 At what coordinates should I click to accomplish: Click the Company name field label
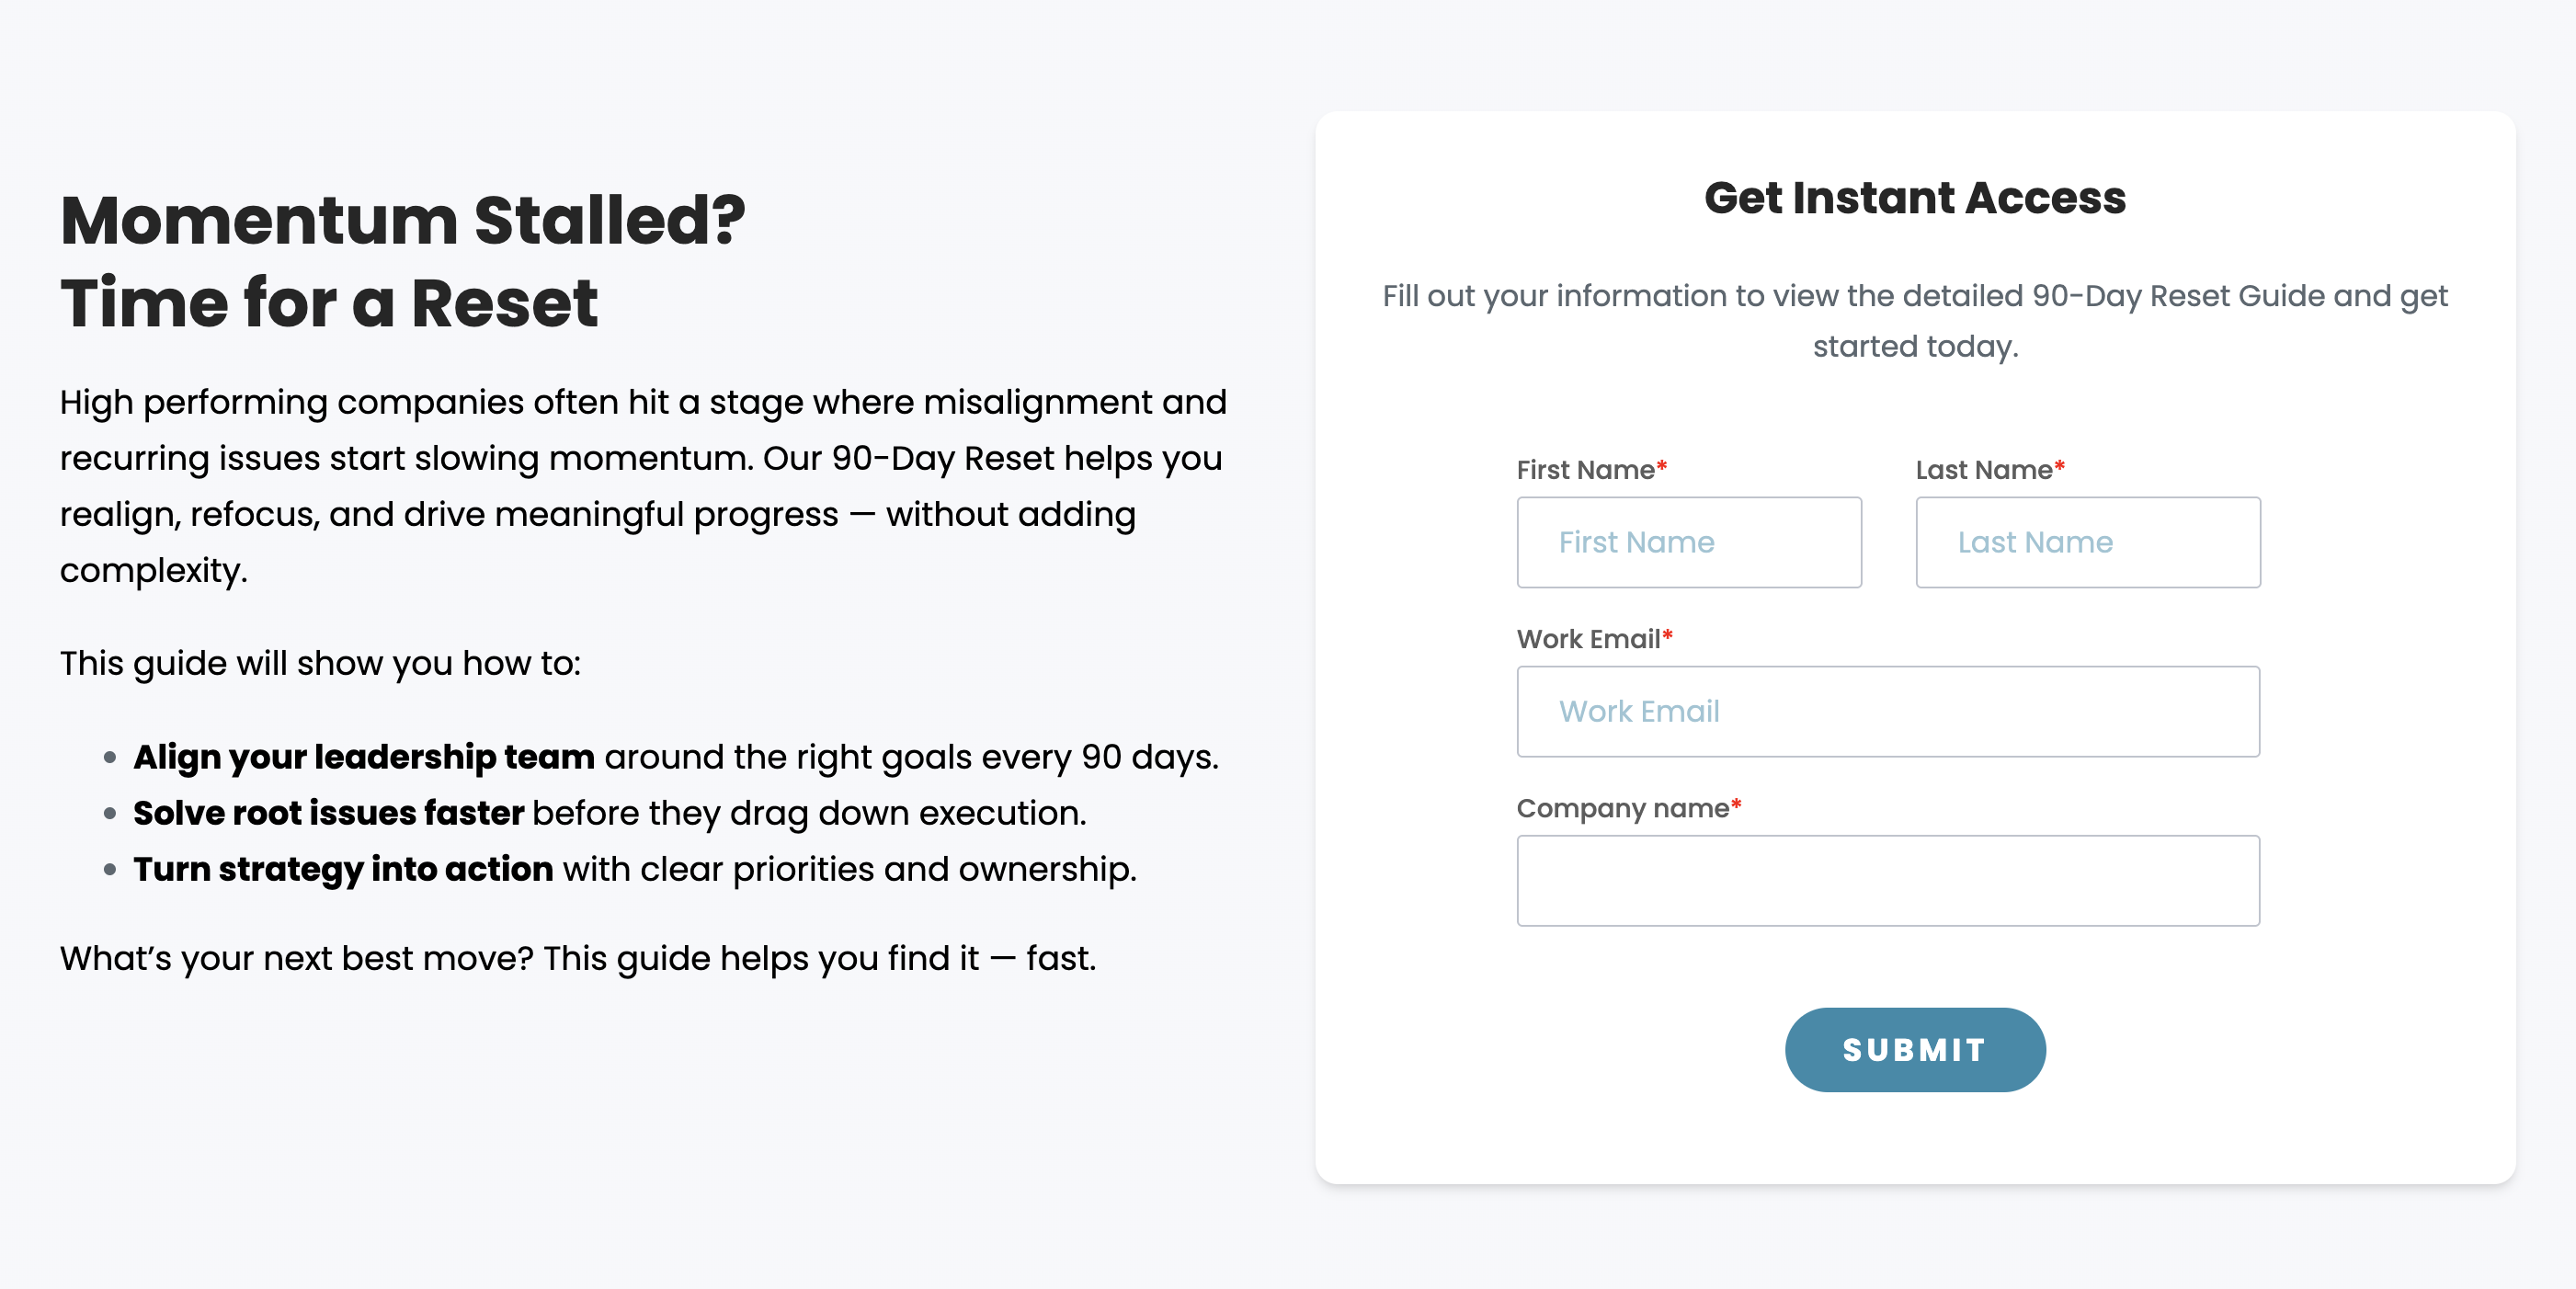[1622, 807]
